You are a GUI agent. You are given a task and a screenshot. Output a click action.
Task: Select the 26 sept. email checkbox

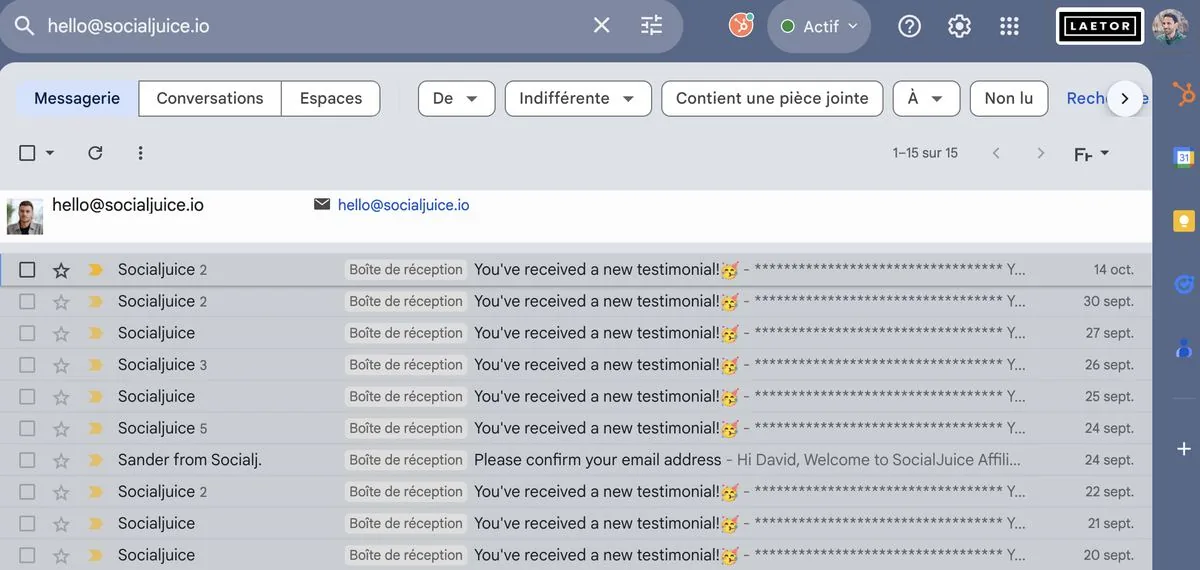[28, 365]
